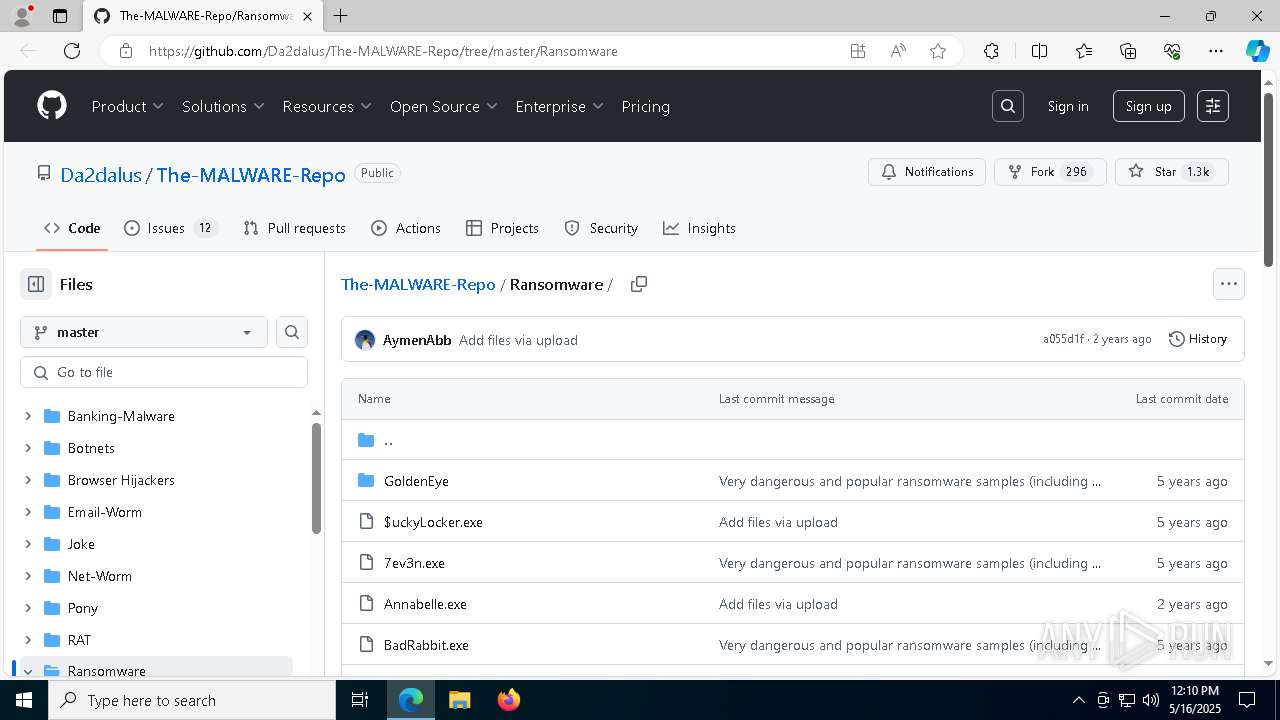
Task: Expand the Enterprise navigation menu
Action: [x=560, y=106]
